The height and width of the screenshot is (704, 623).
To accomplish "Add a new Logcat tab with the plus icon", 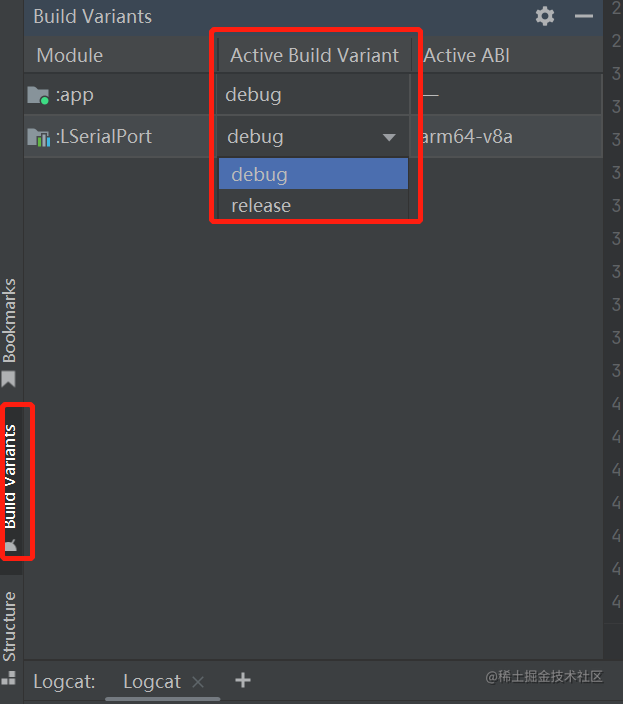I will 243,680.
